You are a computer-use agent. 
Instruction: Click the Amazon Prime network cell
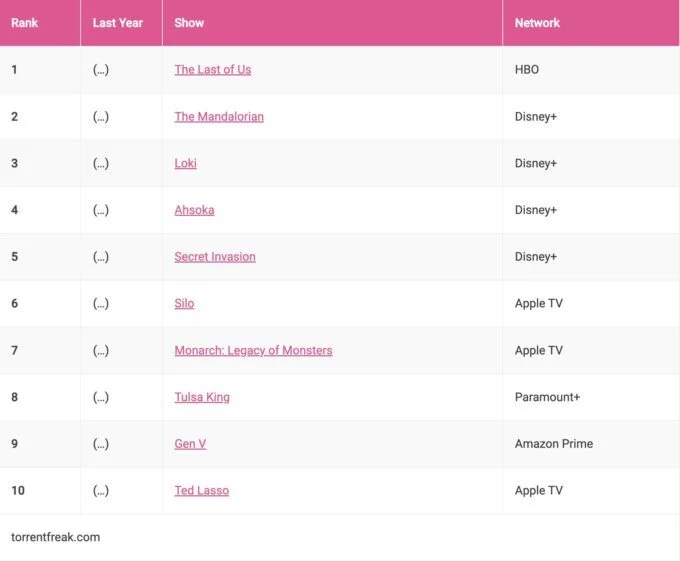point(553,444)
